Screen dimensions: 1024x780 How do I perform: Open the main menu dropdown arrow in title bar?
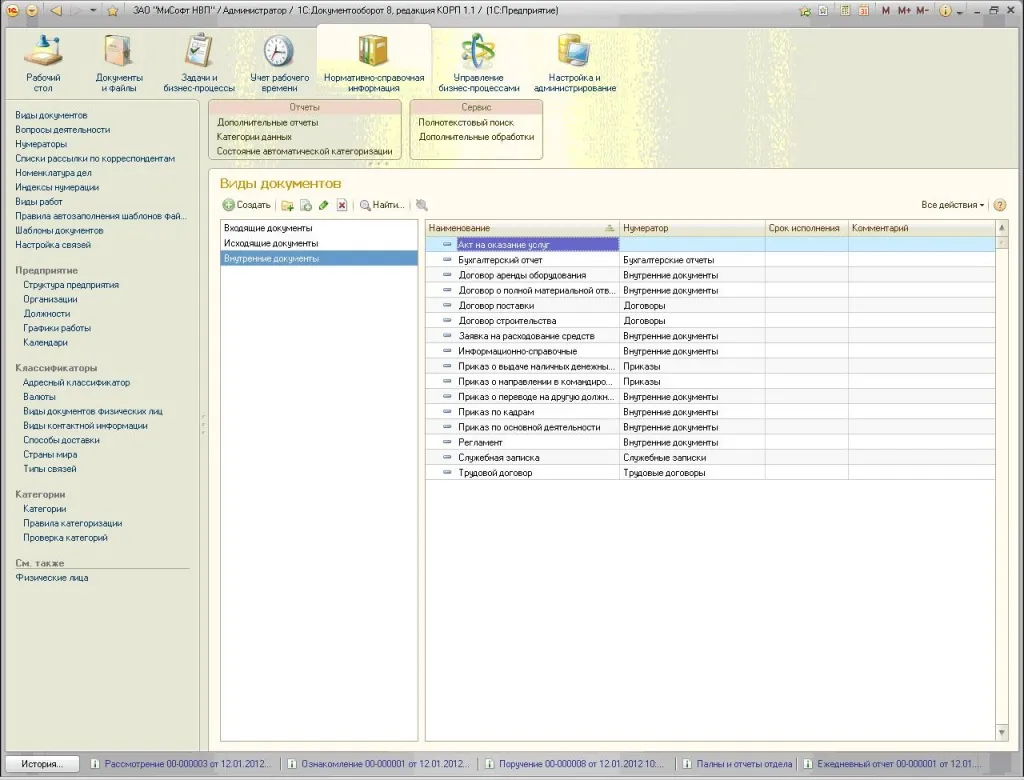pos(32,10)
